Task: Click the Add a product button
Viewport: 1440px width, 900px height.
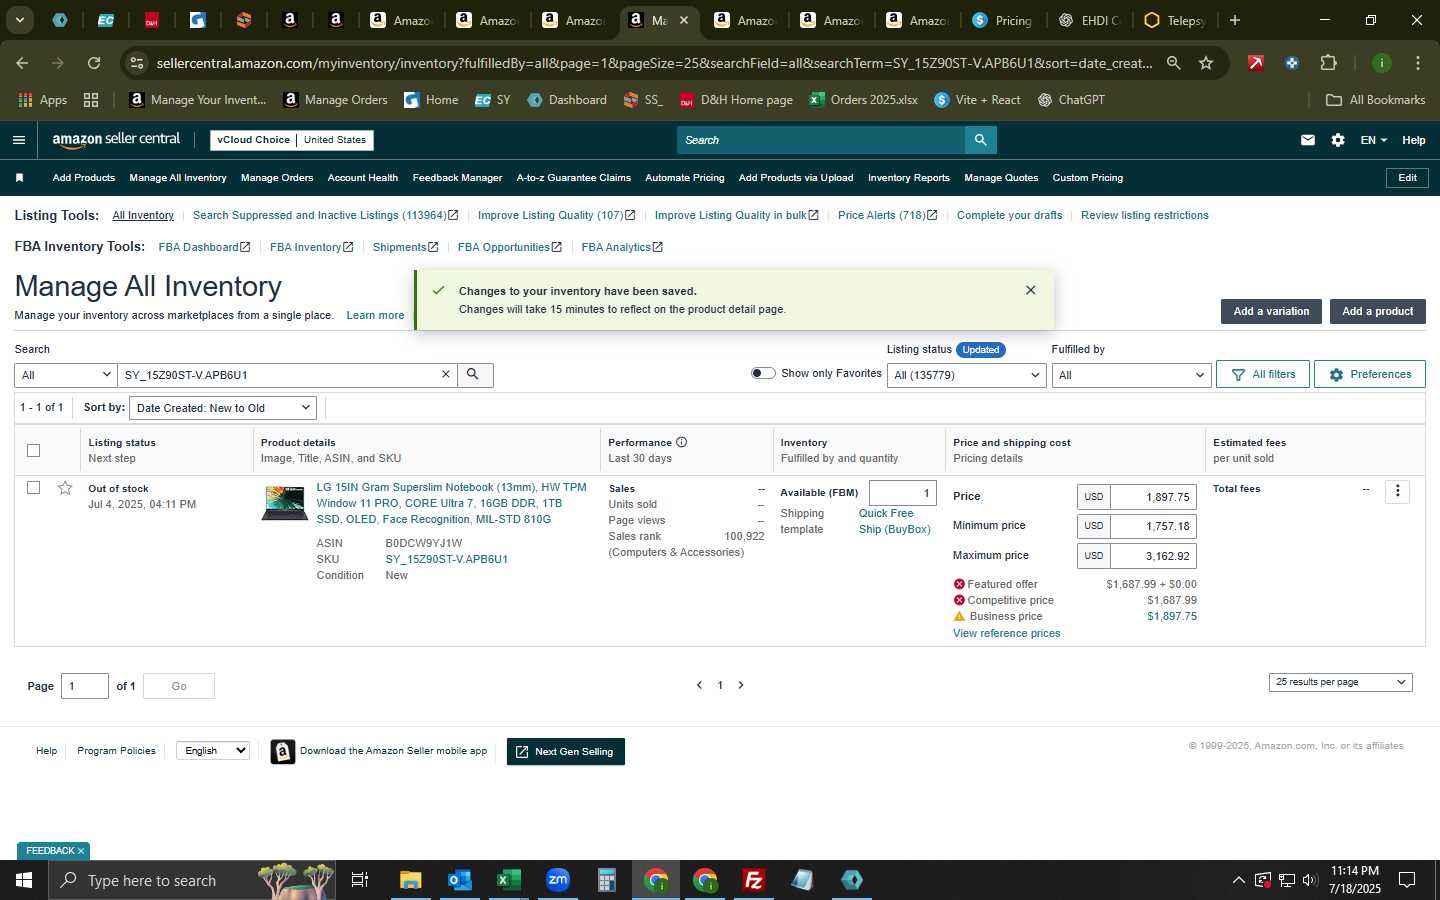Action: click(1377, 311)
